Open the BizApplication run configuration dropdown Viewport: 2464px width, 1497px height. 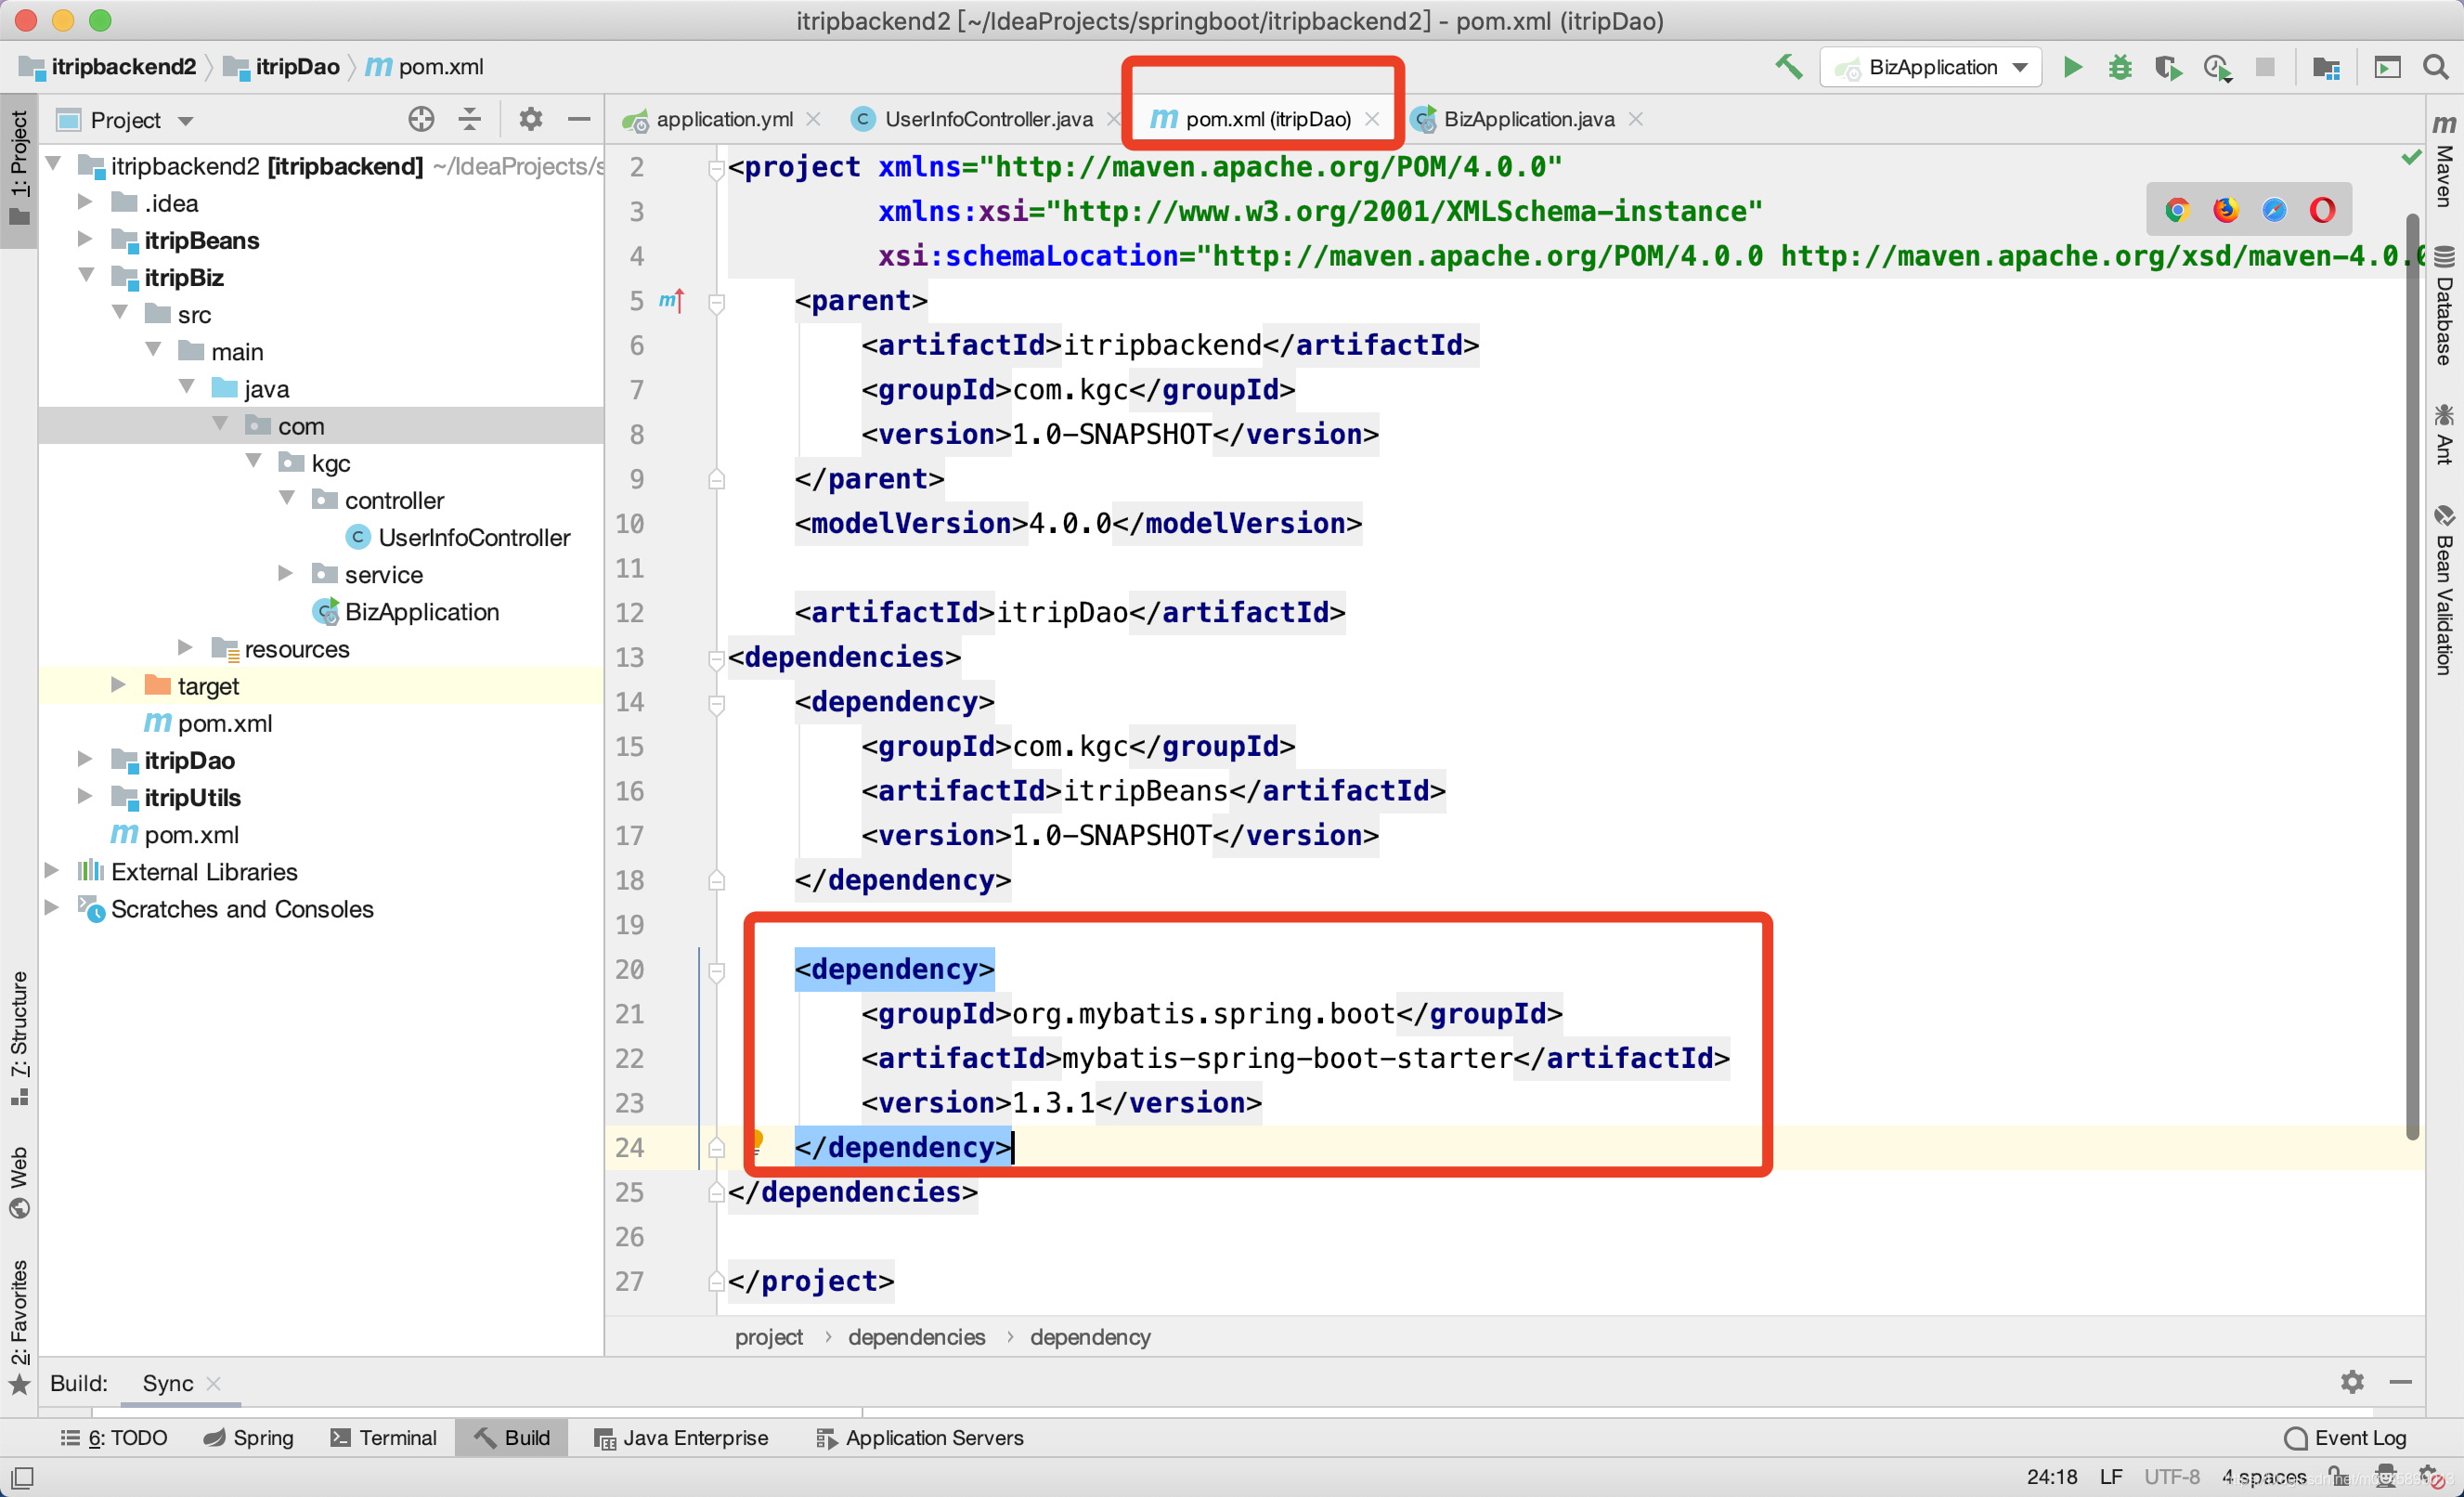[1931, 68]
